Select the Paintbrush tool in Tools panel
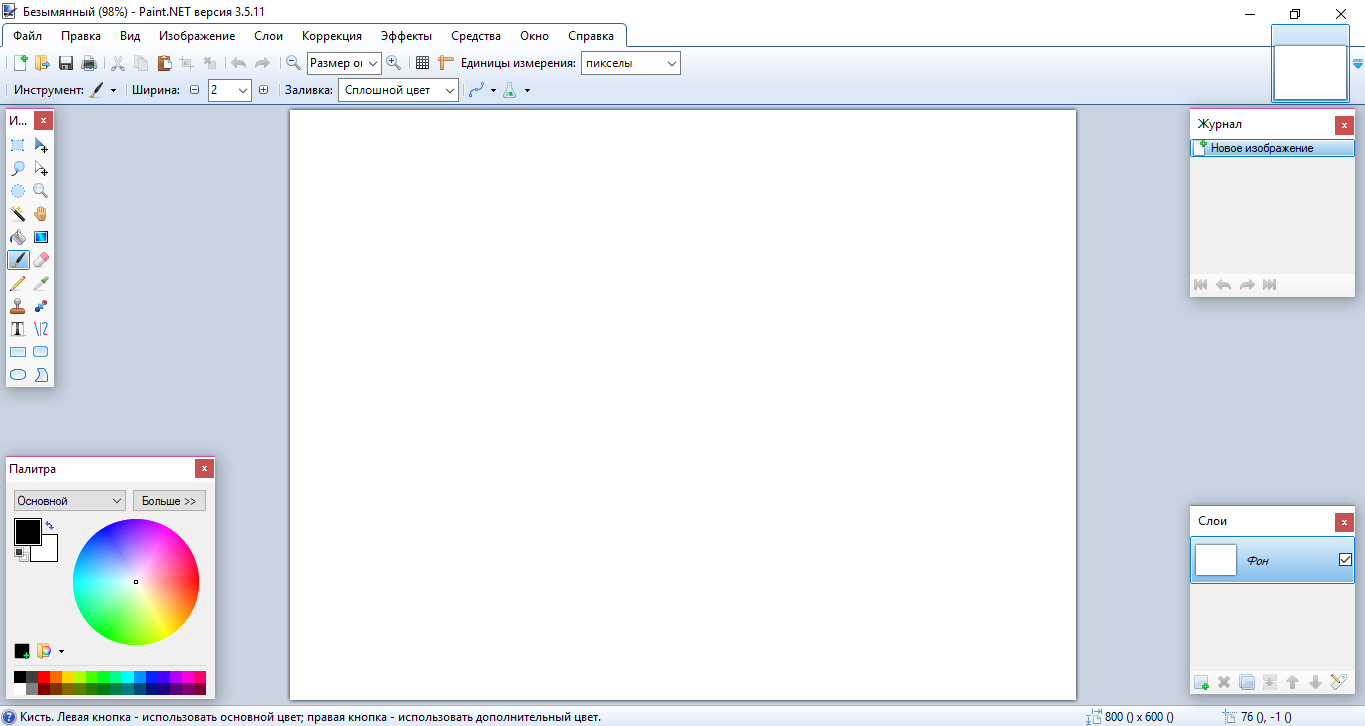 click(x=18, y=260)
